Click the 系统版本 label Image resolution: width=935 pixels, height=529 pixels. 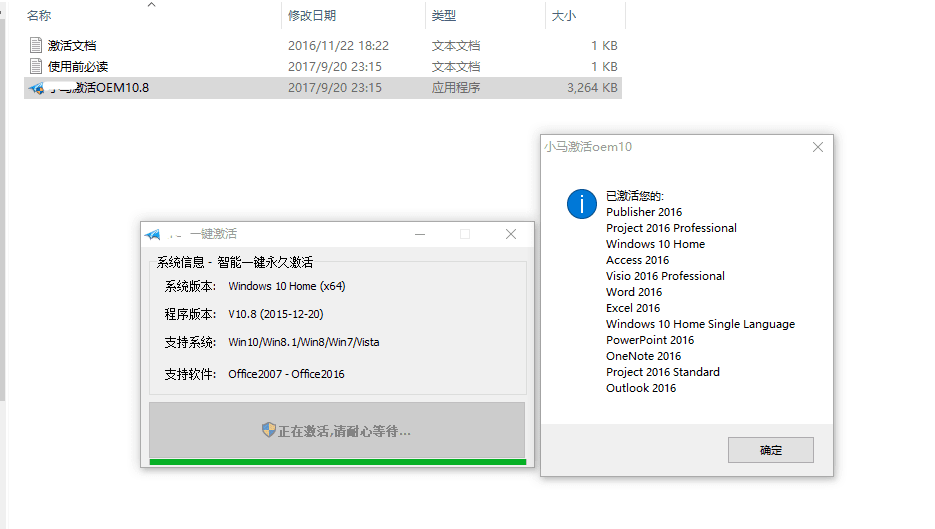click(190, 286)
